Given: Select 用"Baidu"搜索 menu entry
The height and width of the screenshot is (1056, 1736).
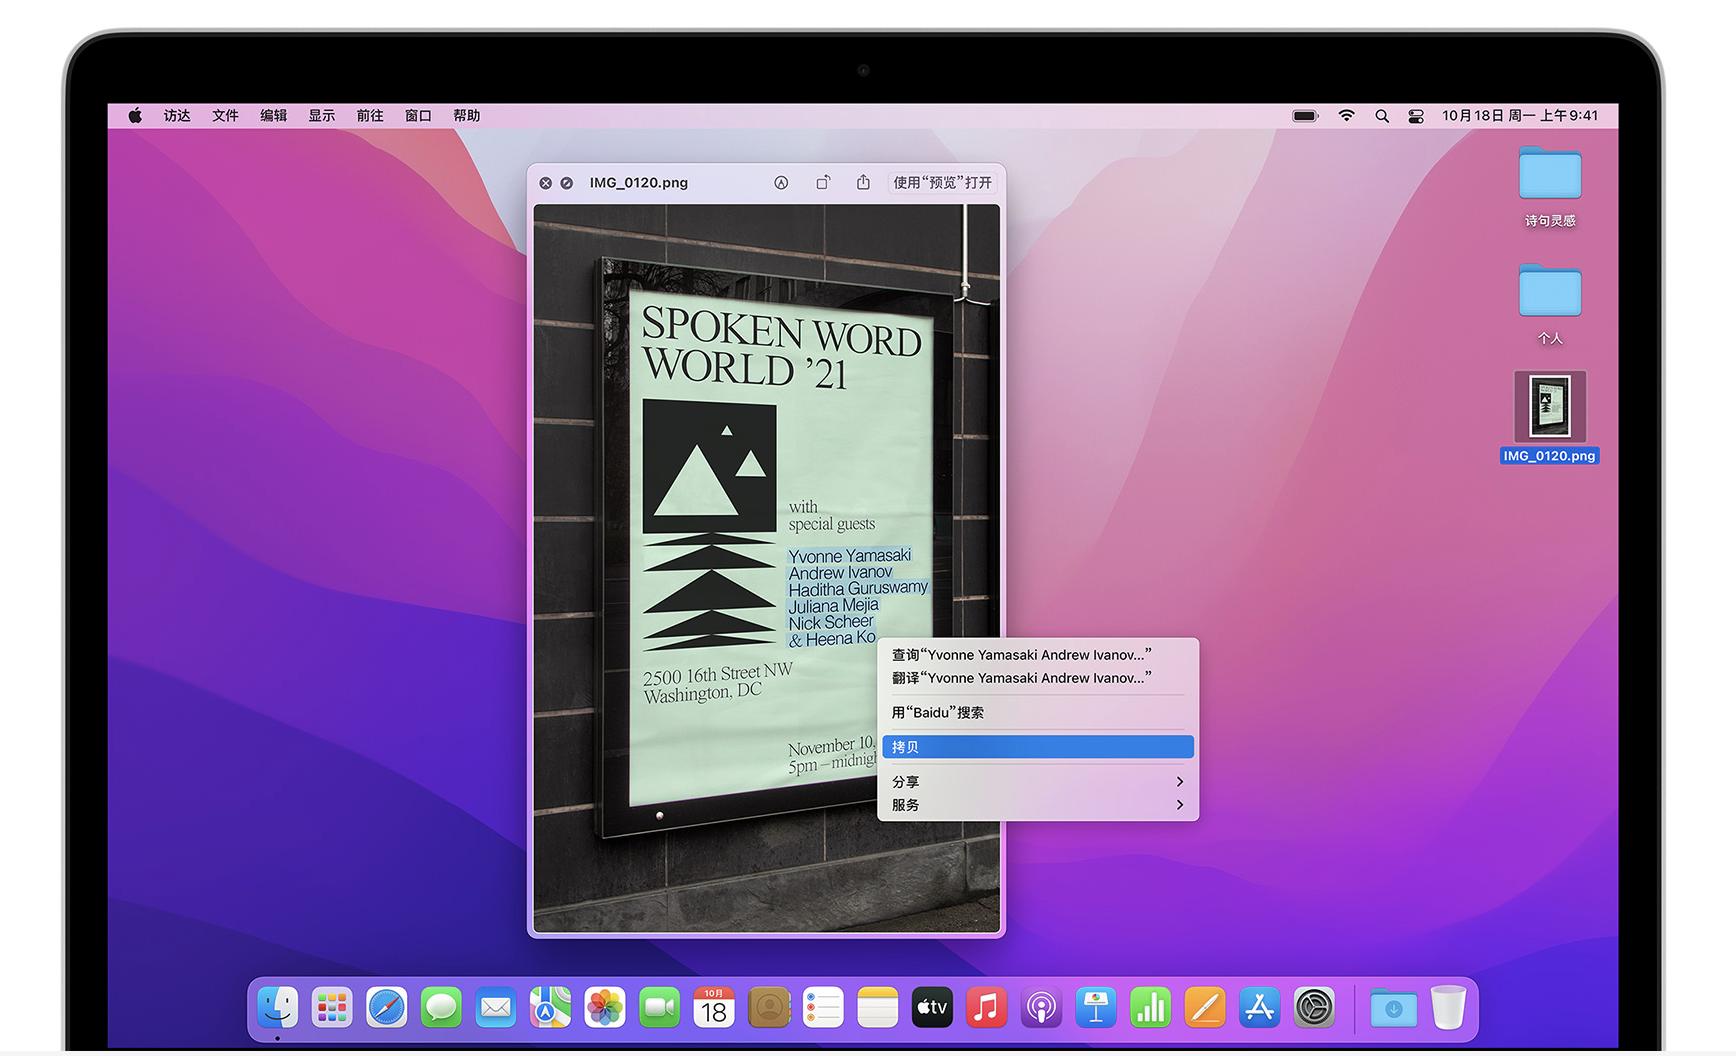Looking at the screenshot, I should tap(938, 713).
